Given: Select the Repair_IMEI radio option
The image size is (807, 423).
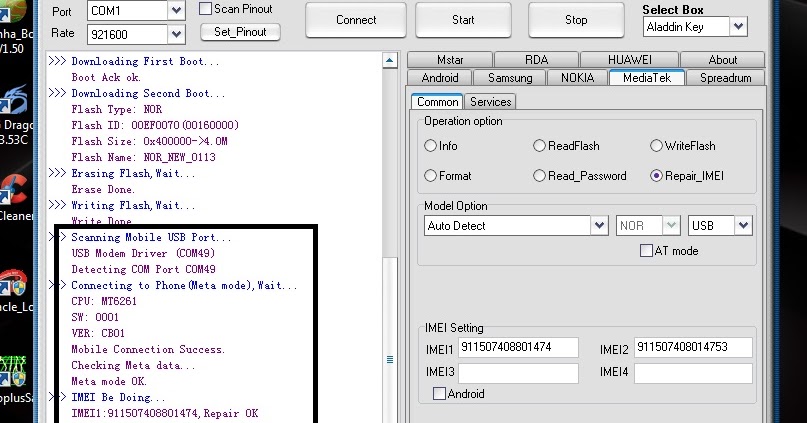Looking at the screenshot, I should (x=656, y=175).
